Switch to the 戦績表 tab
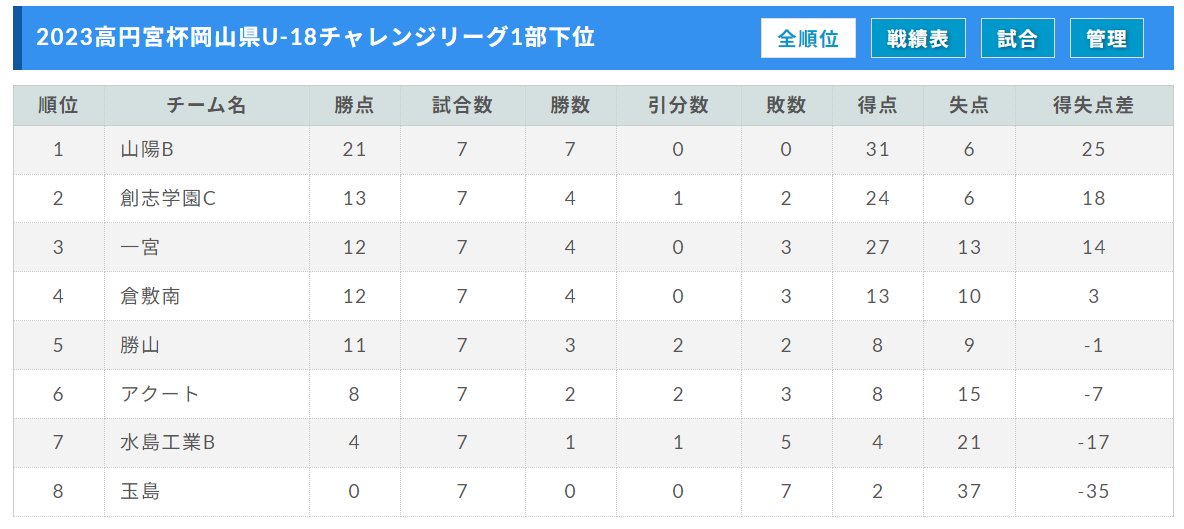This screenshot has height=529, width=1184. tap(918, 38)
